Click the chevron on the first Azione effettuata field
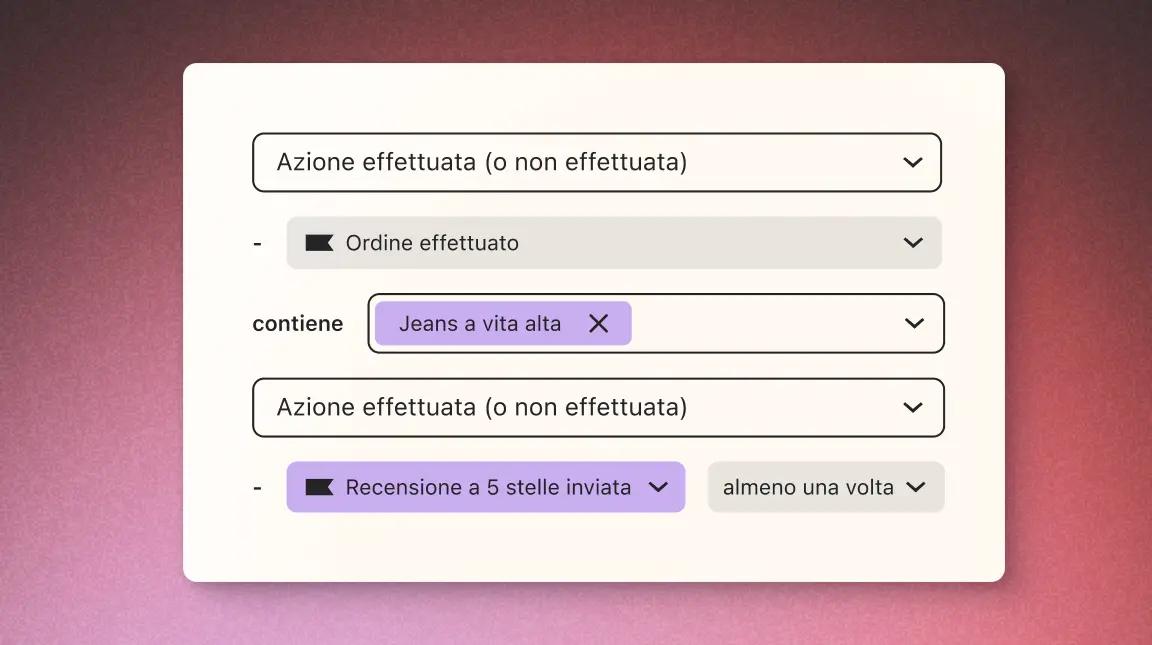The height and width of the screenshot is (645, 1152). coord(912,162)
